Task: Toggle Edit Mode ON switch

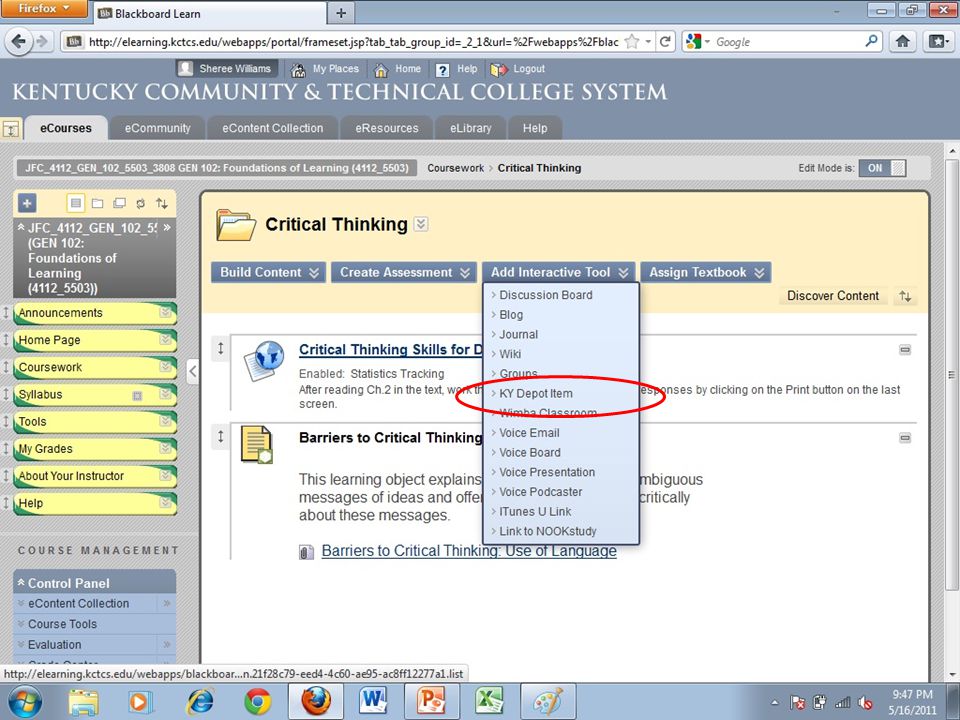Action: click(882, 168)
